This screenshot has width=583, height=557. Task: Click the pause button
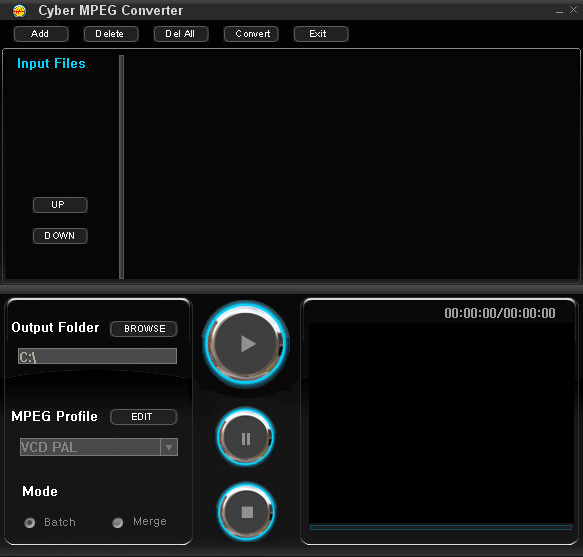[x=246, y=437]
